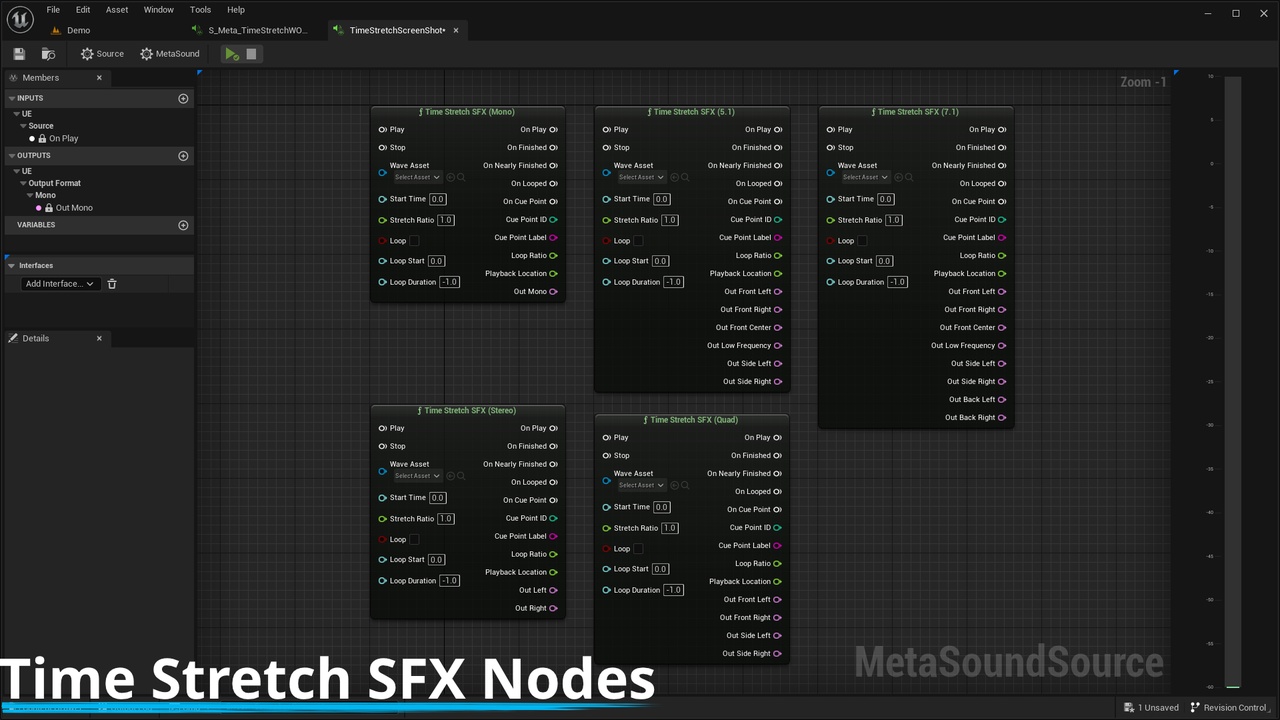Add a new output with the Outputs plus icon
This screenshot has height=720, width=1280.
pyautogui.click(x=183, y=156)
